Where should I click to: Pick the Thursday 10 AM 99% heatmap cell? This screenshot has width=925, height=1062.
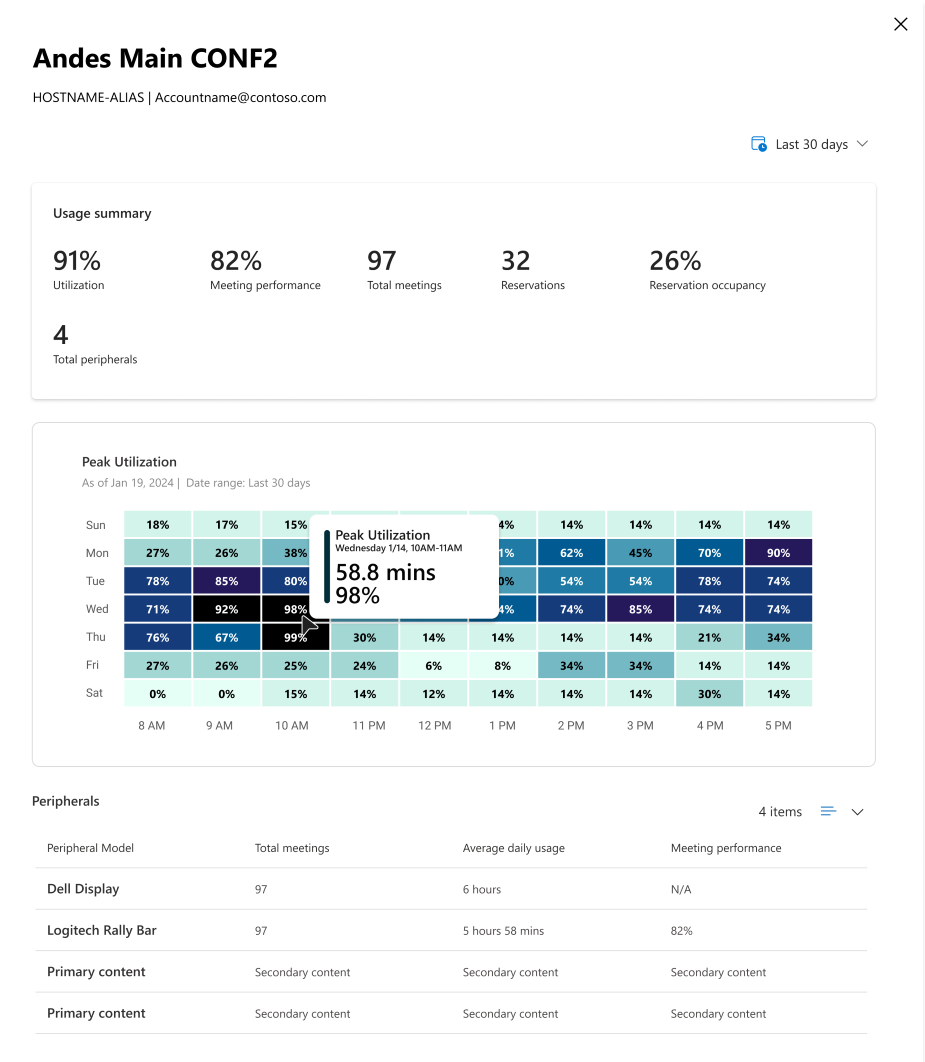point(295,637)
